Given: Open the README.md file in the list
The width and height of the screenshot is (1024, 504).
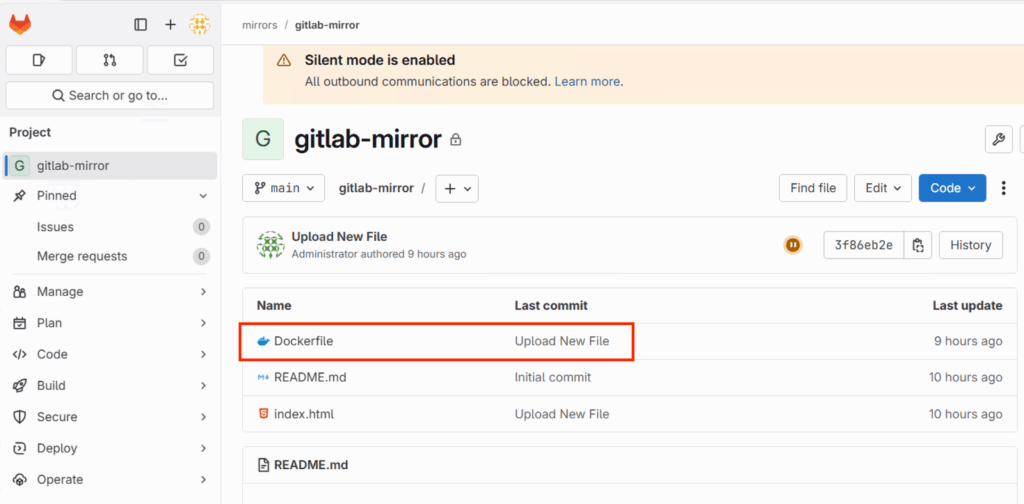Looking at the screenshot, I should tap(310, 377).
